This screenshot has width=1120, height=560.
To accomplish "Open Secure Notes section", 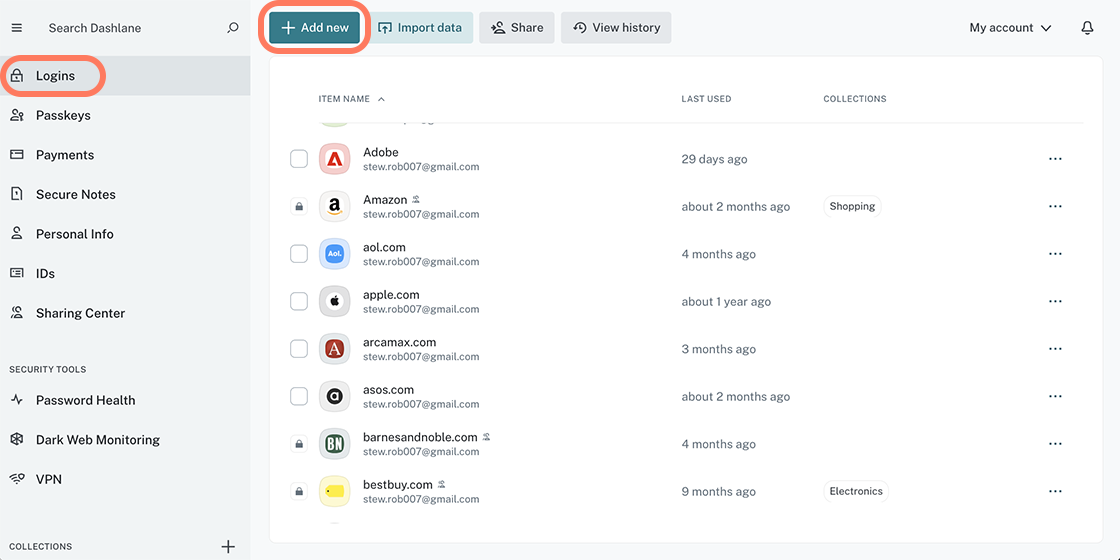I will point(75,194).
